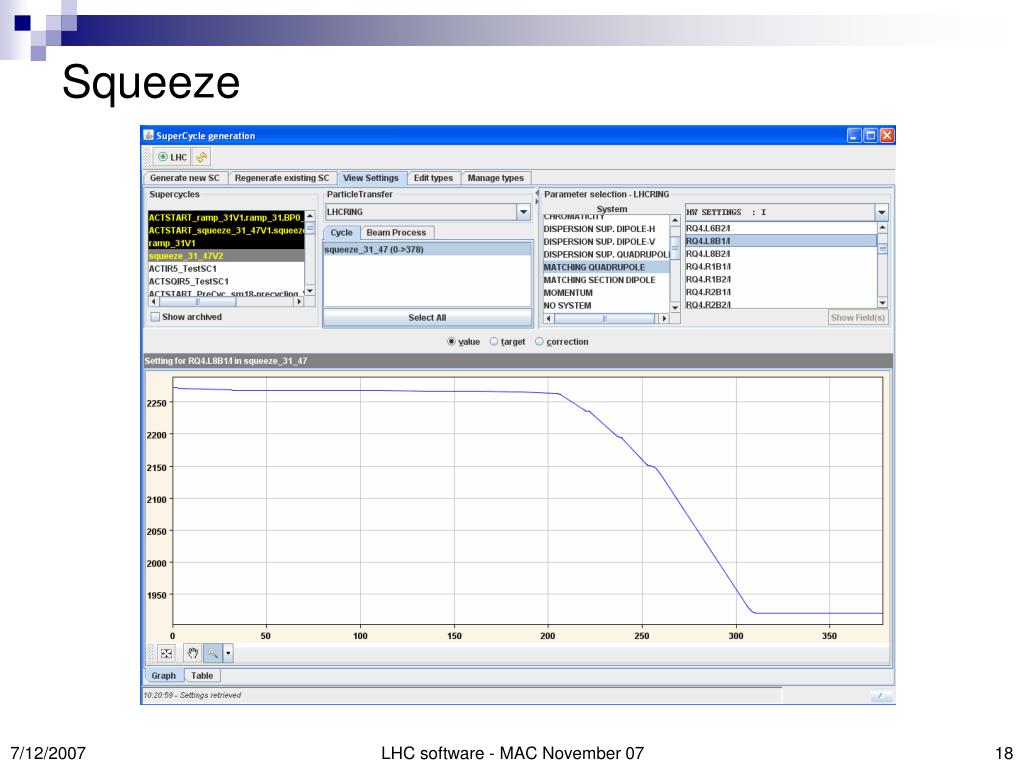Show the Graph tab
Image resolution: width=1024 pixels, height=768 pixels.
[x=163, y=676]
